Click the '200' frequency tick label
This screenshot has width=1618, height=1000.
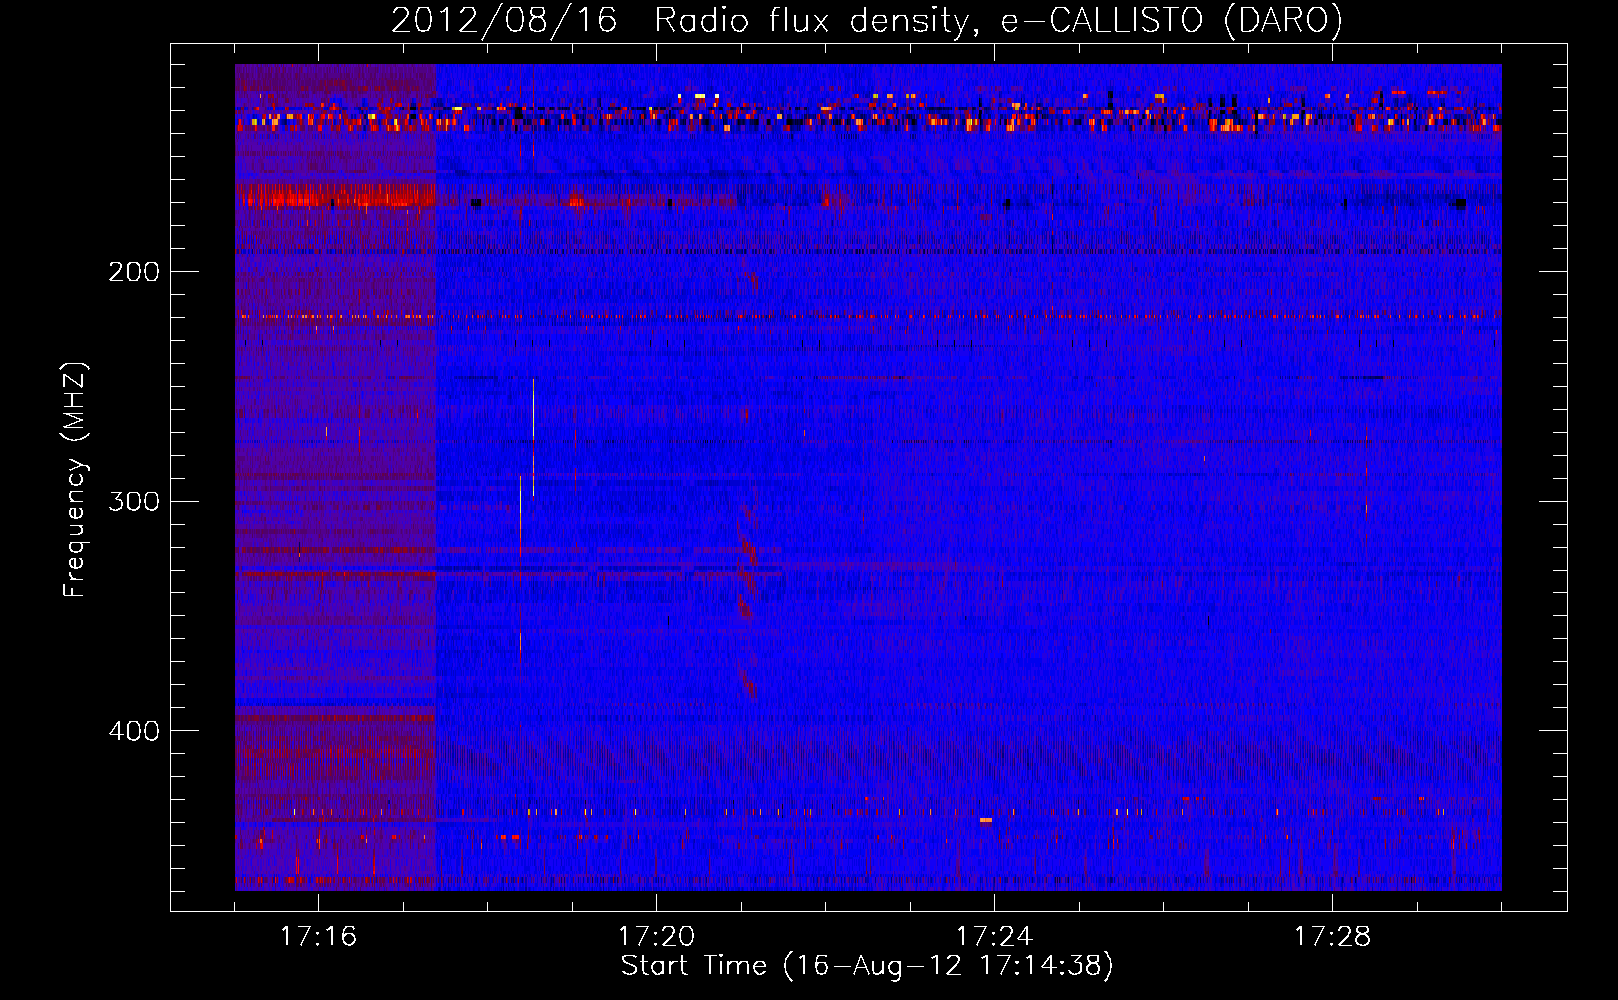[x=134, y=272]
